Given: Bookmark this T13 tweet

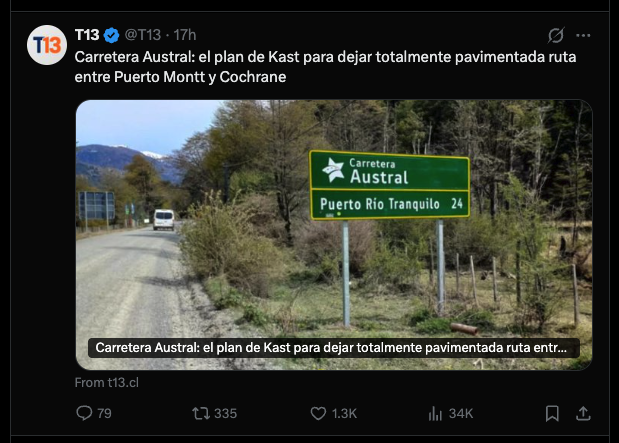Looking at the screenshot, I should click(x=552, y=413).
